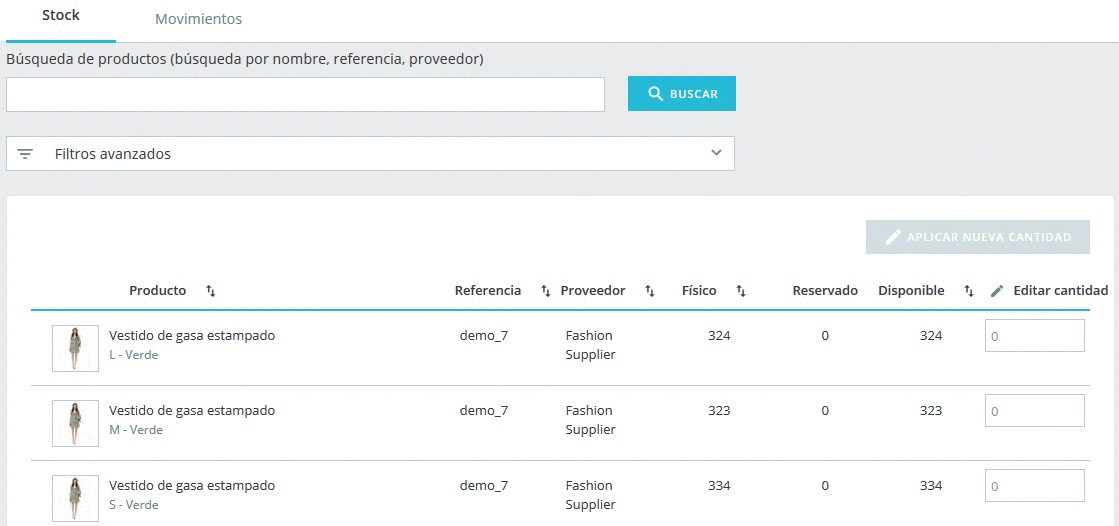Screen dimensions: 1119x526
Task: Sort by Referencia arrows icon
Action: tap(546, 291)
